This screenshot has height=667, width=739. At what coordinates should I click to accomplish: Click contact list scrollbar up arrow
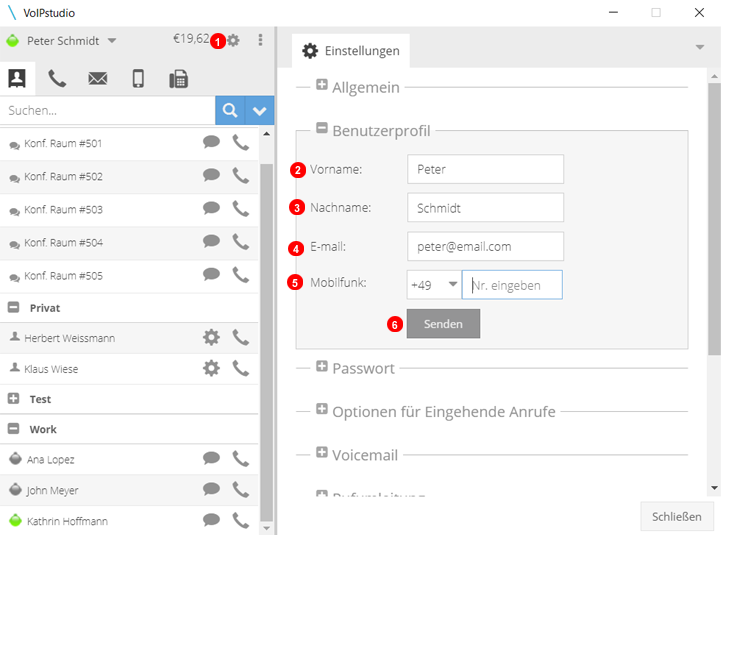click(x=267, y=134)
